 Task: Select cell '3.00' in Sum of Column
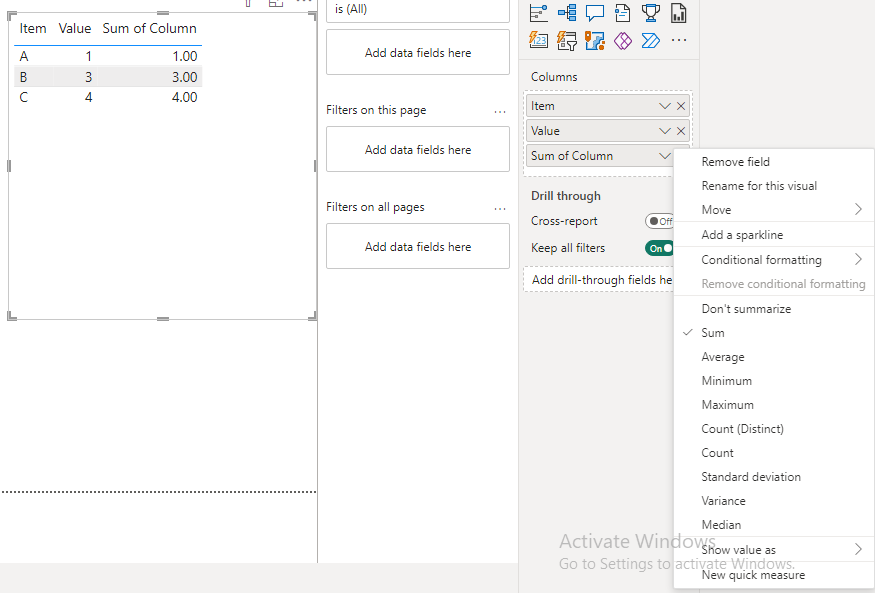(185, 77)
